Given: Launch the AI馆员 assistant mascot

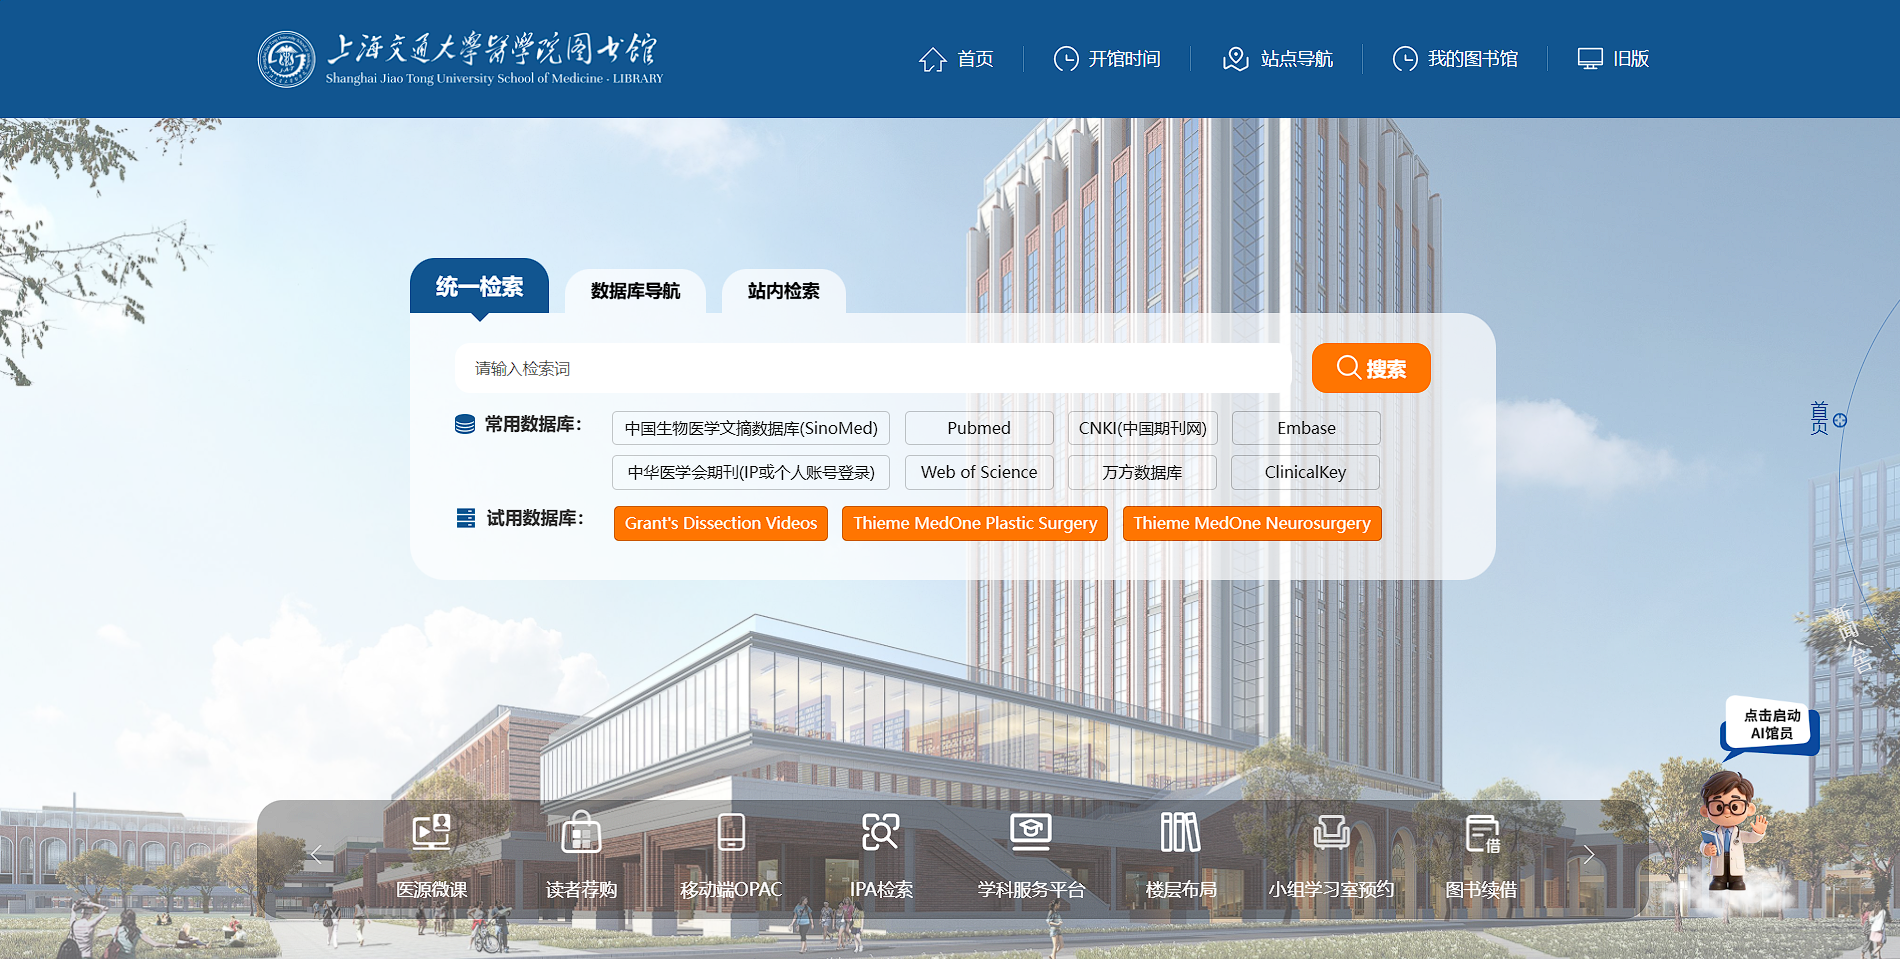Looking at the screenshot, I should [1730, 830].
